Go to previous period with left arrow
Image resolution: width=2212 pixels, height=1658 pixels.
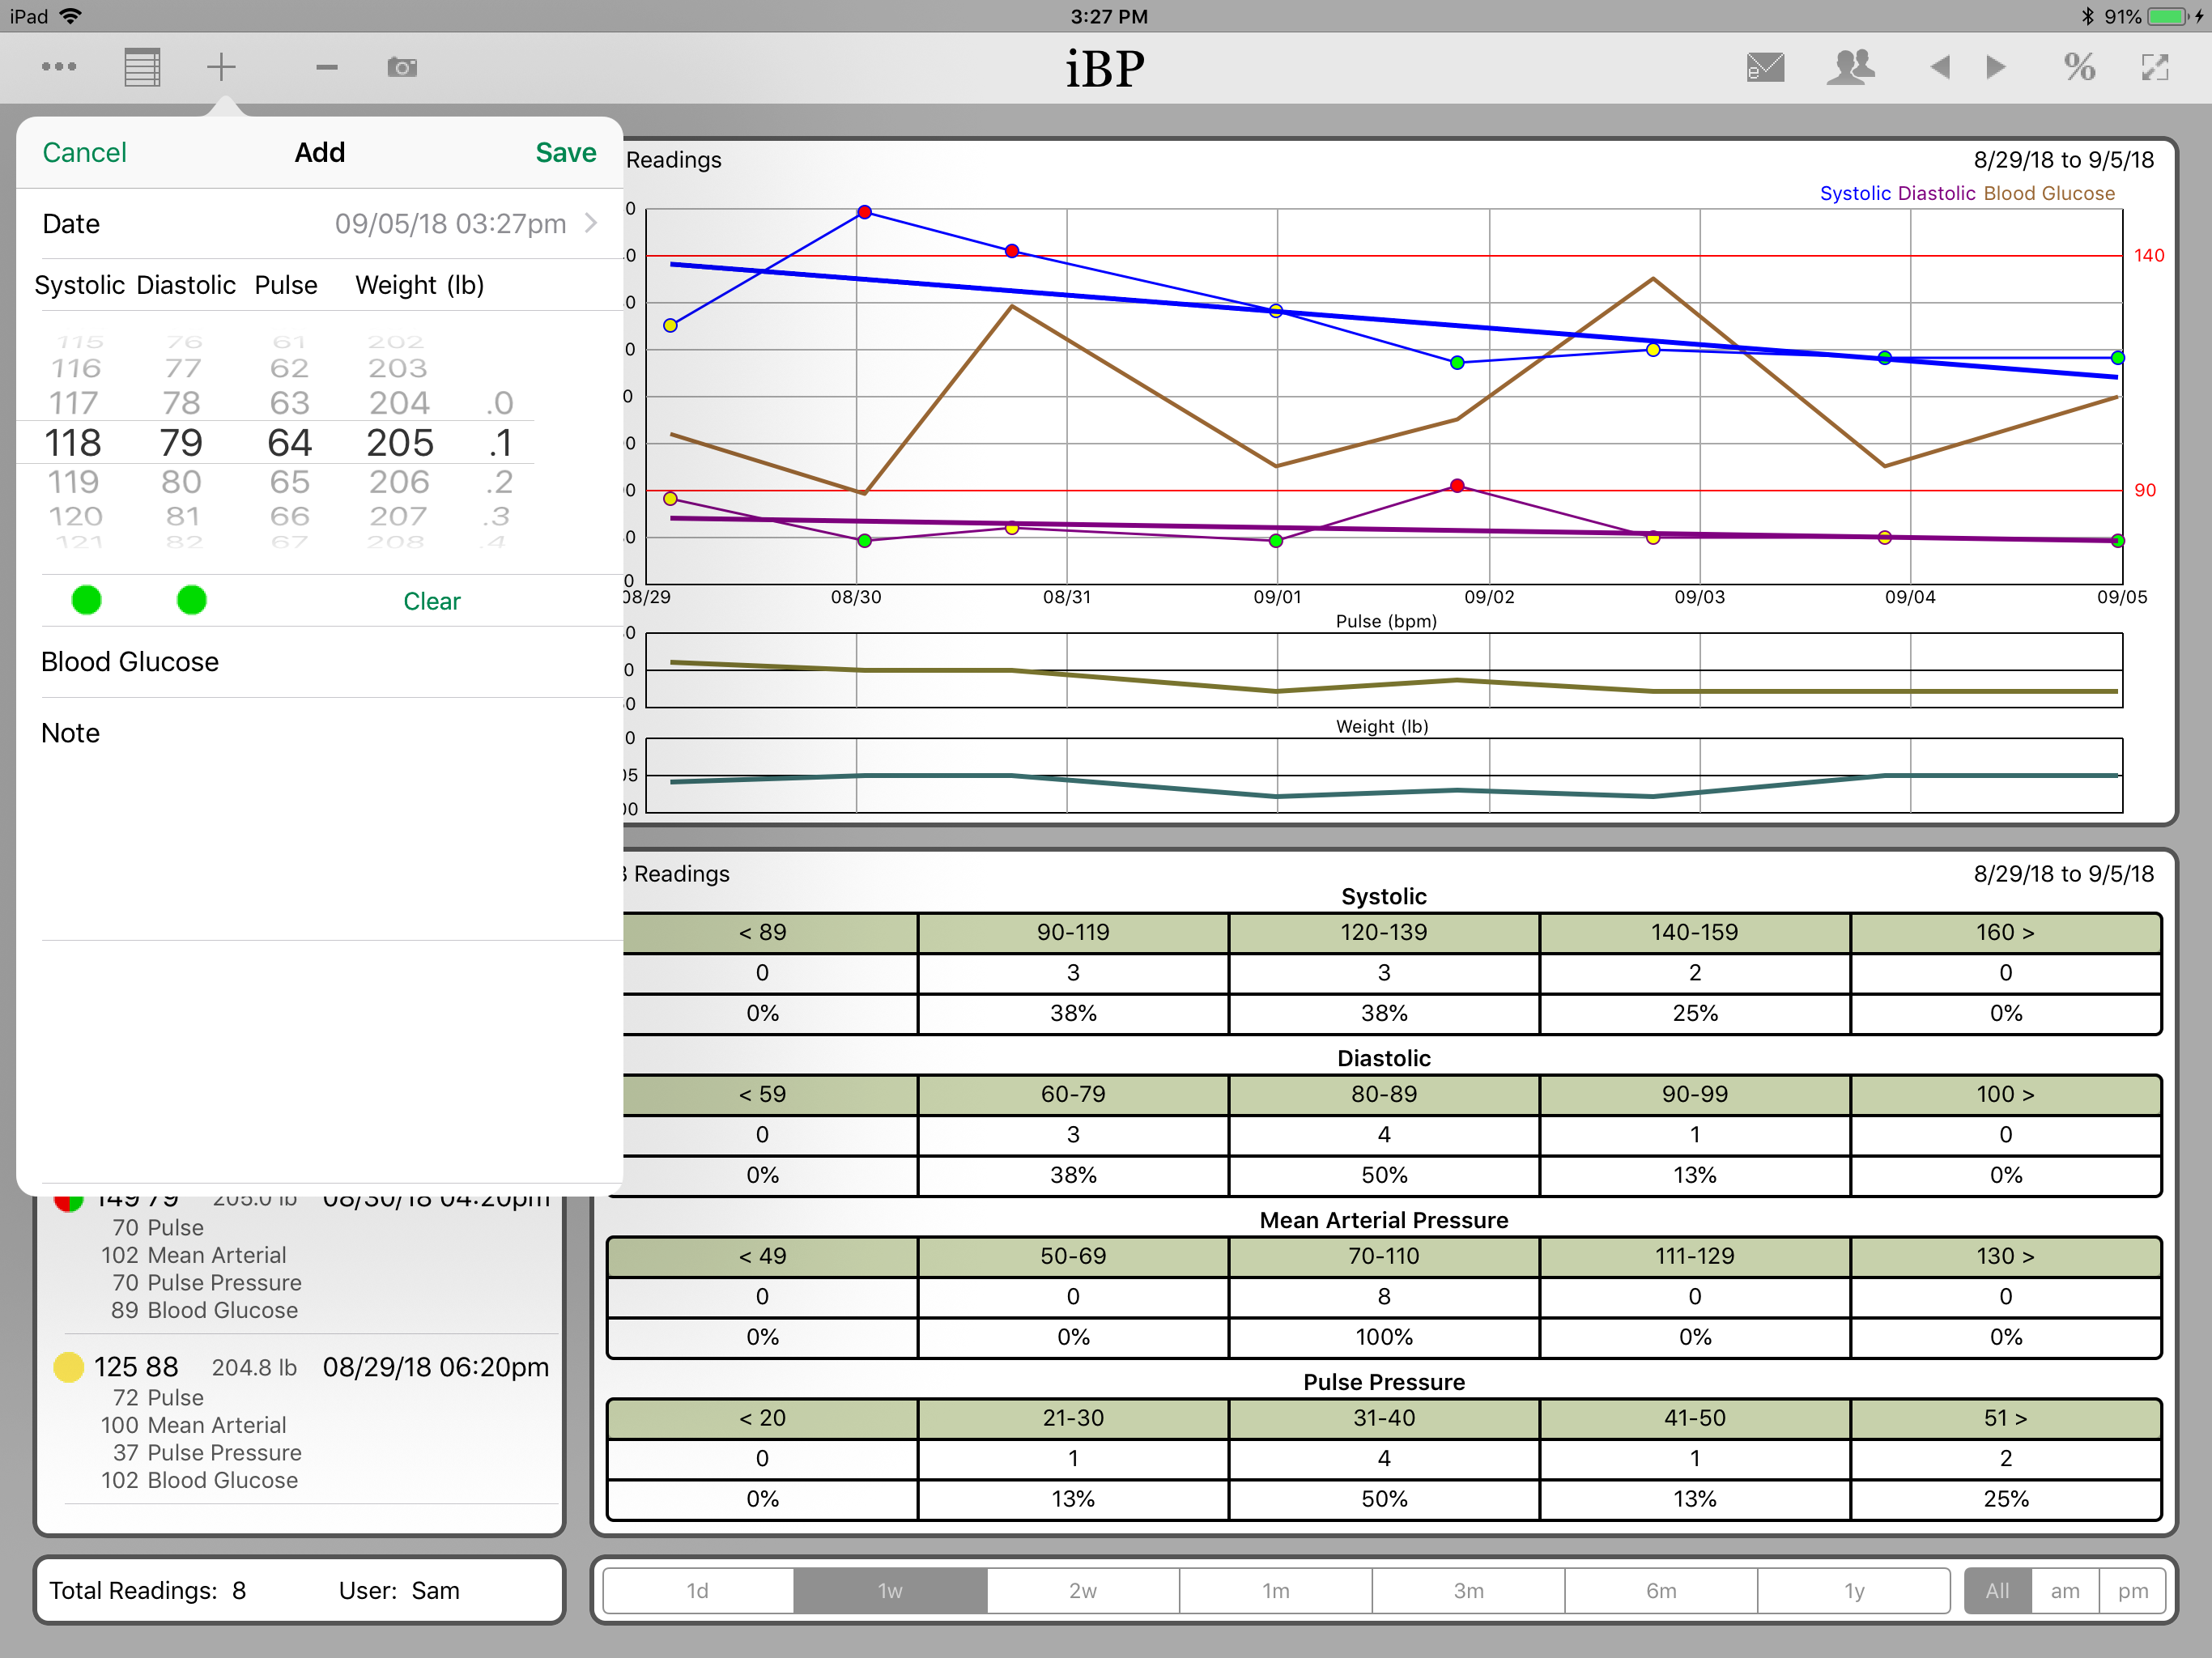click(x=1940, y=67)
